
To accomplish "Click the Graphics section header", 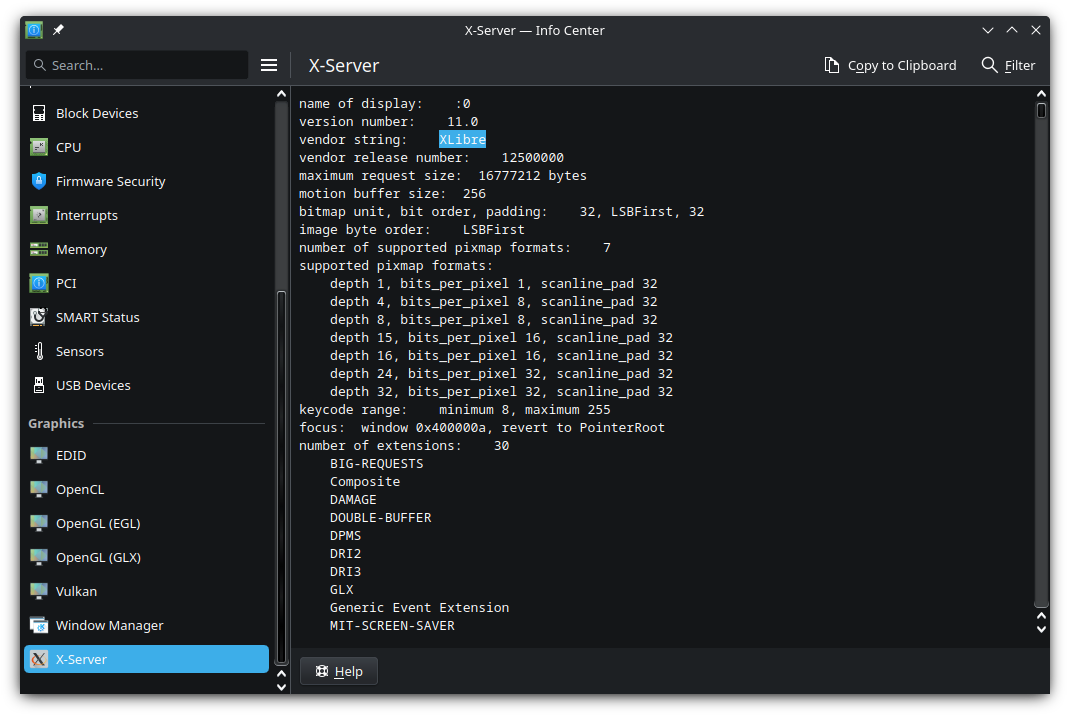I will click(56, 424).
